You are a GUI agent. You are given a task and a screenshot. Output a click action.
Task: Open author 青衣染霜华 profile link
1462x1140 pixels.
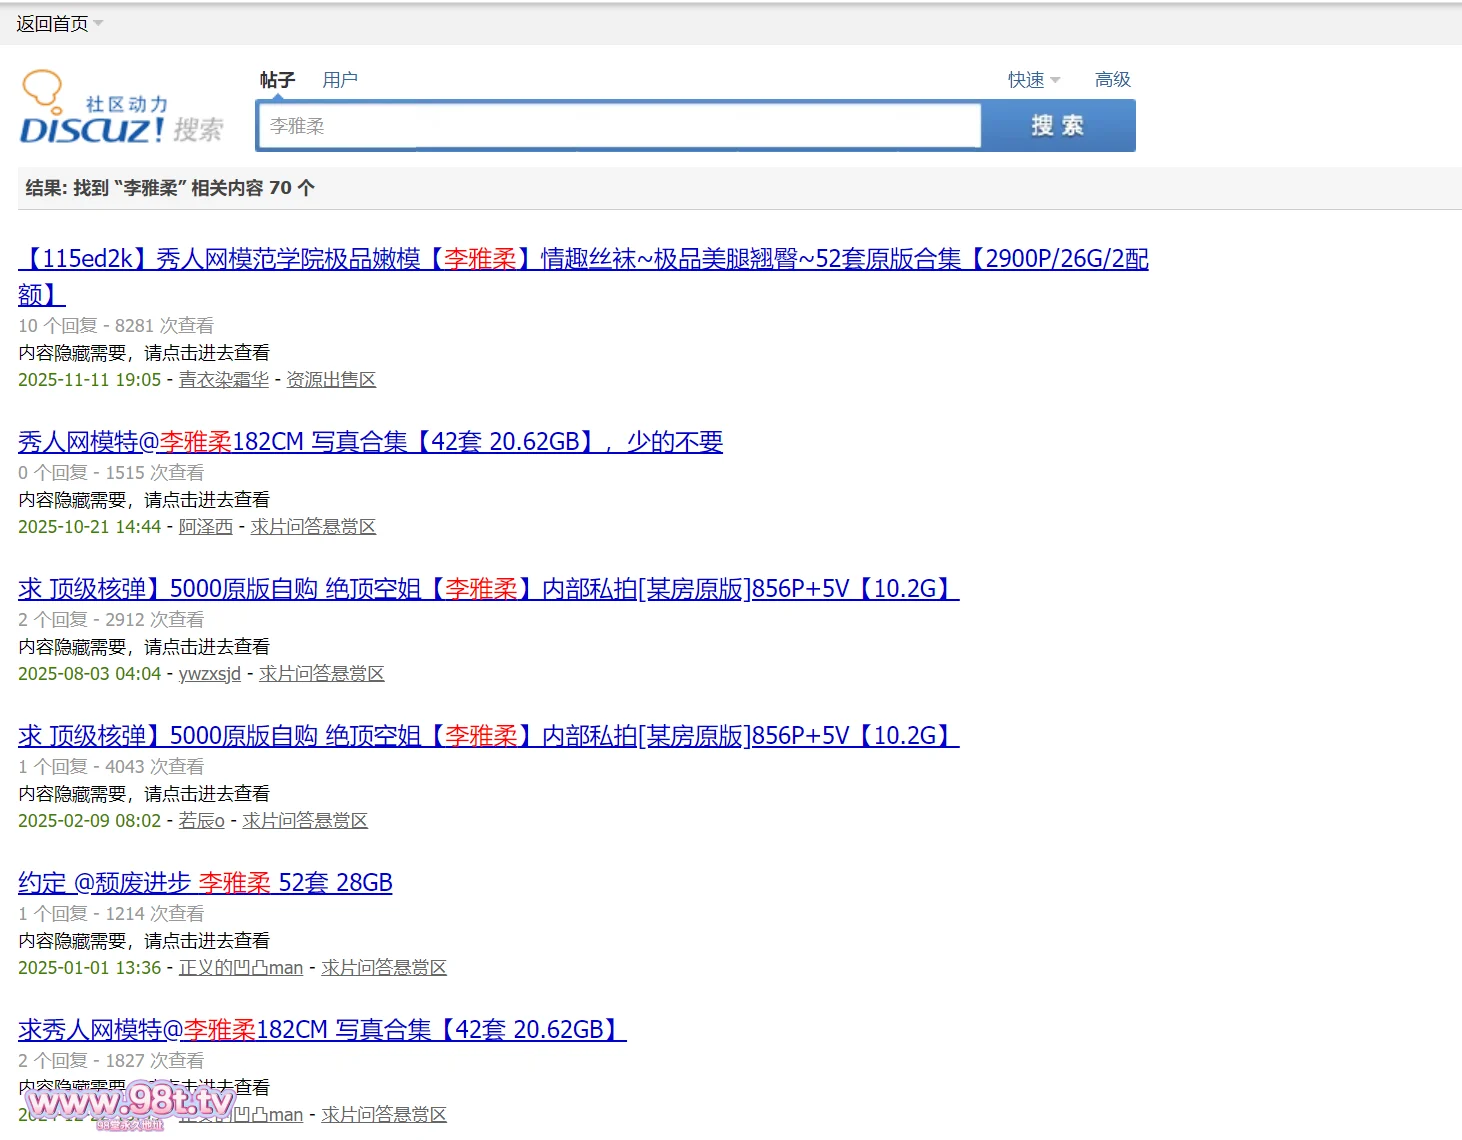pyautogui.click(x=223, y=380)
